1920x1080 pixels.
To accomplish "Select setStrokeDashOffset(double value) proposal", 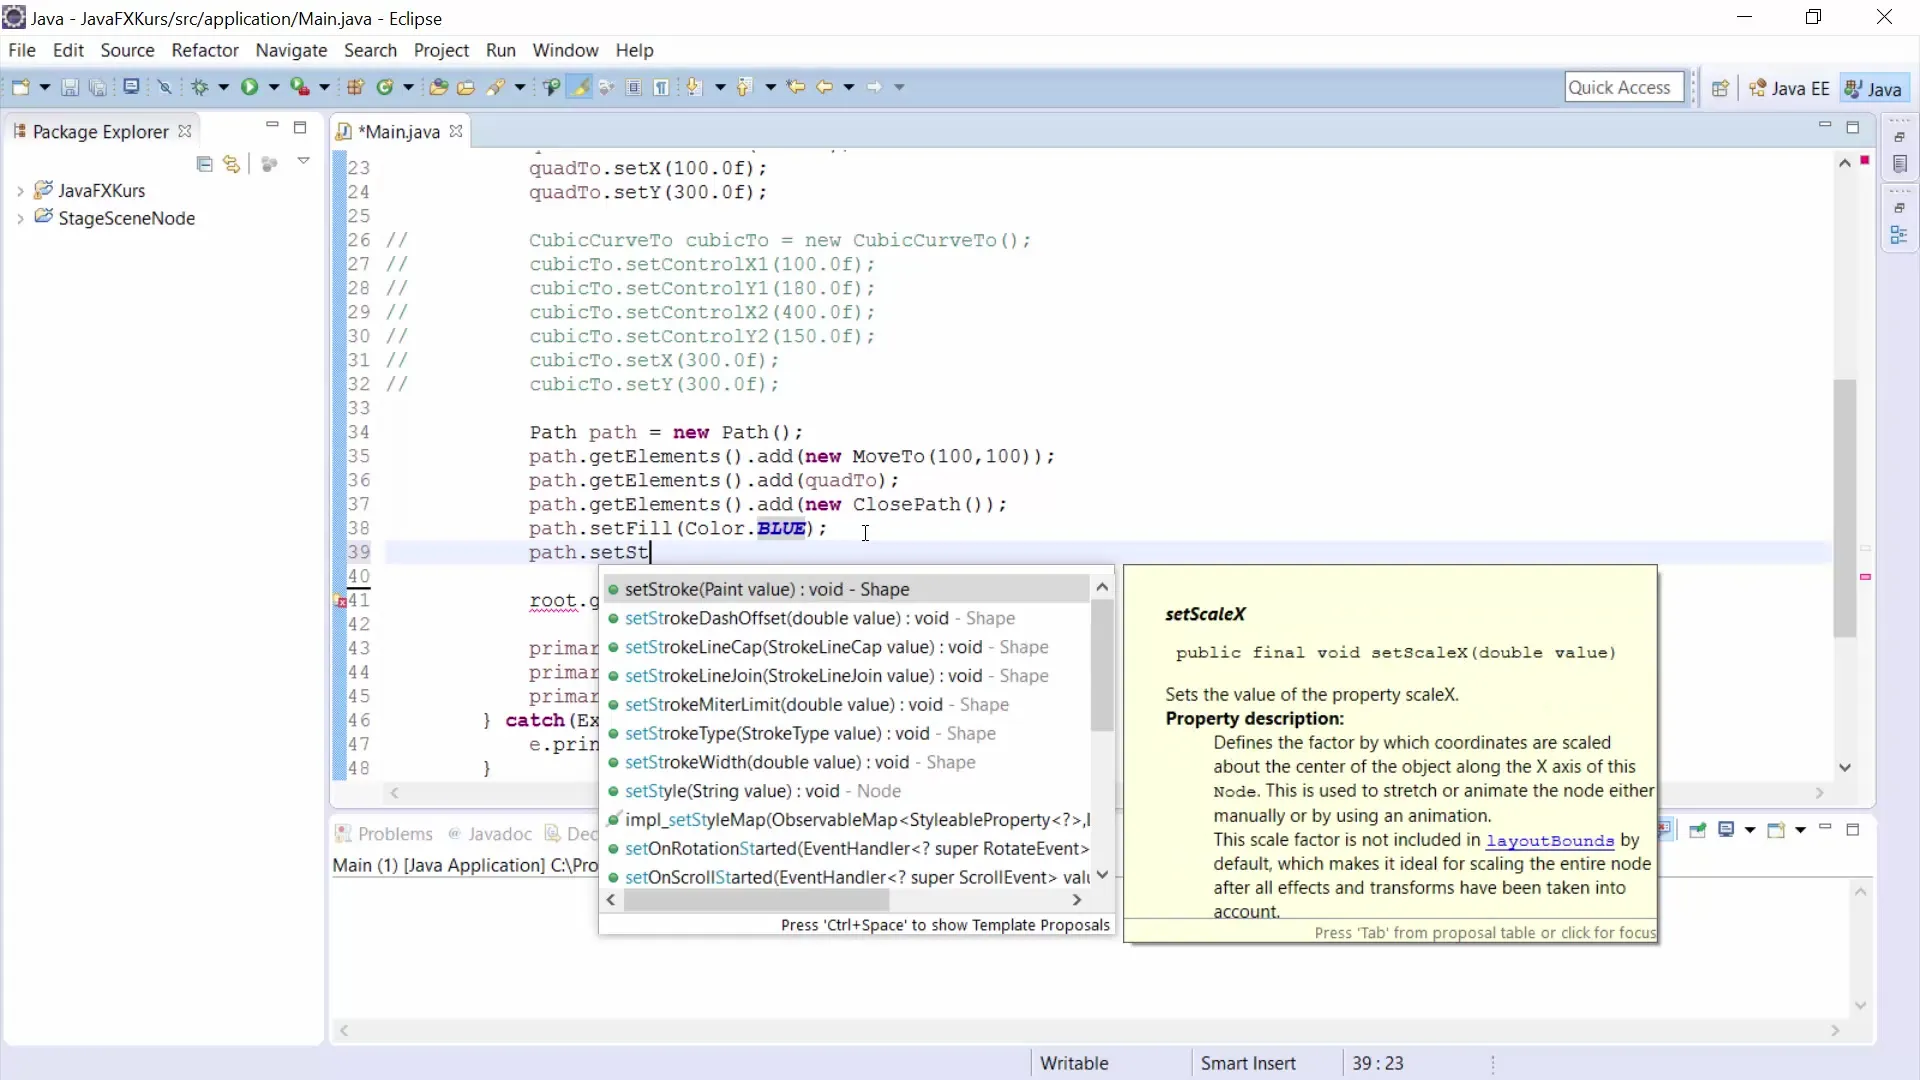I will [x=846, y=619].
